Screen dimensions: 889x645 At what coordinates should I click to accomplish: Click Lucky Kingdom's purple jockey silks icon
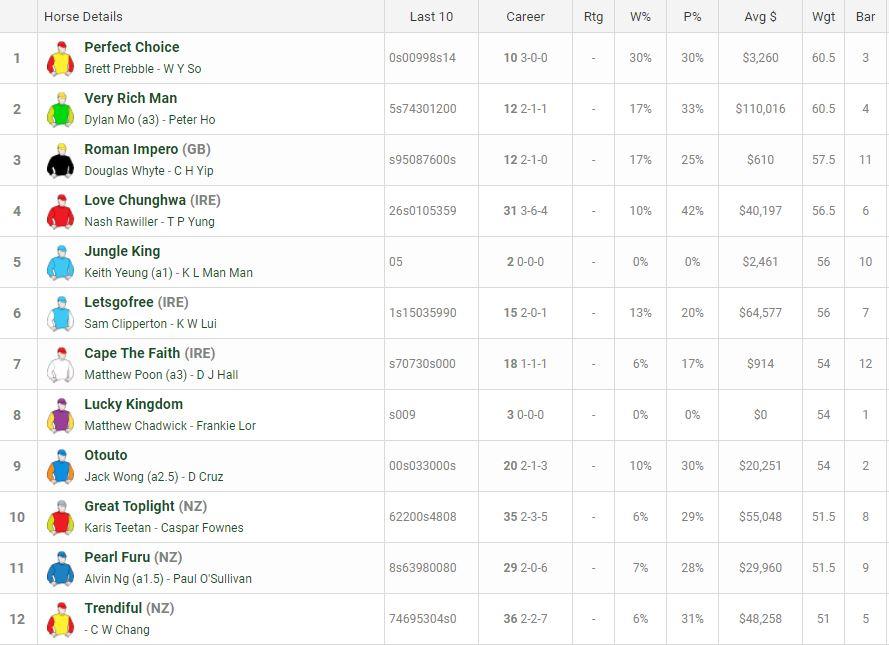click(x=61, y=415)
